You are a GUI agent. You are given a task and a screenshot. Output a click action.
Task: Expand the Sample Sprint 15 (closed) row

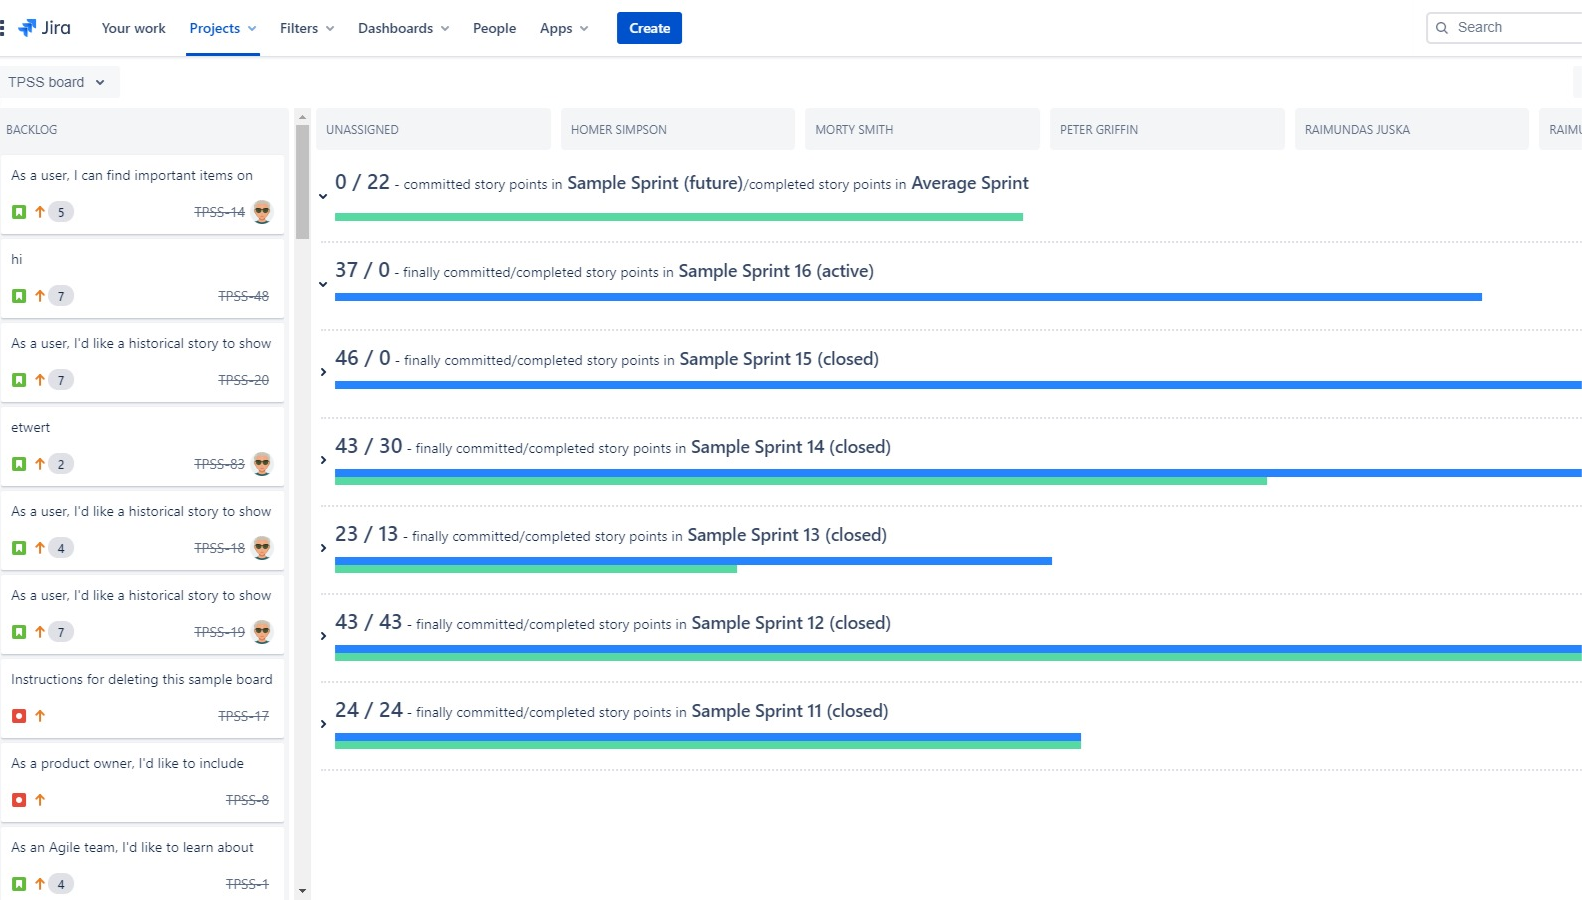[323, 372]
